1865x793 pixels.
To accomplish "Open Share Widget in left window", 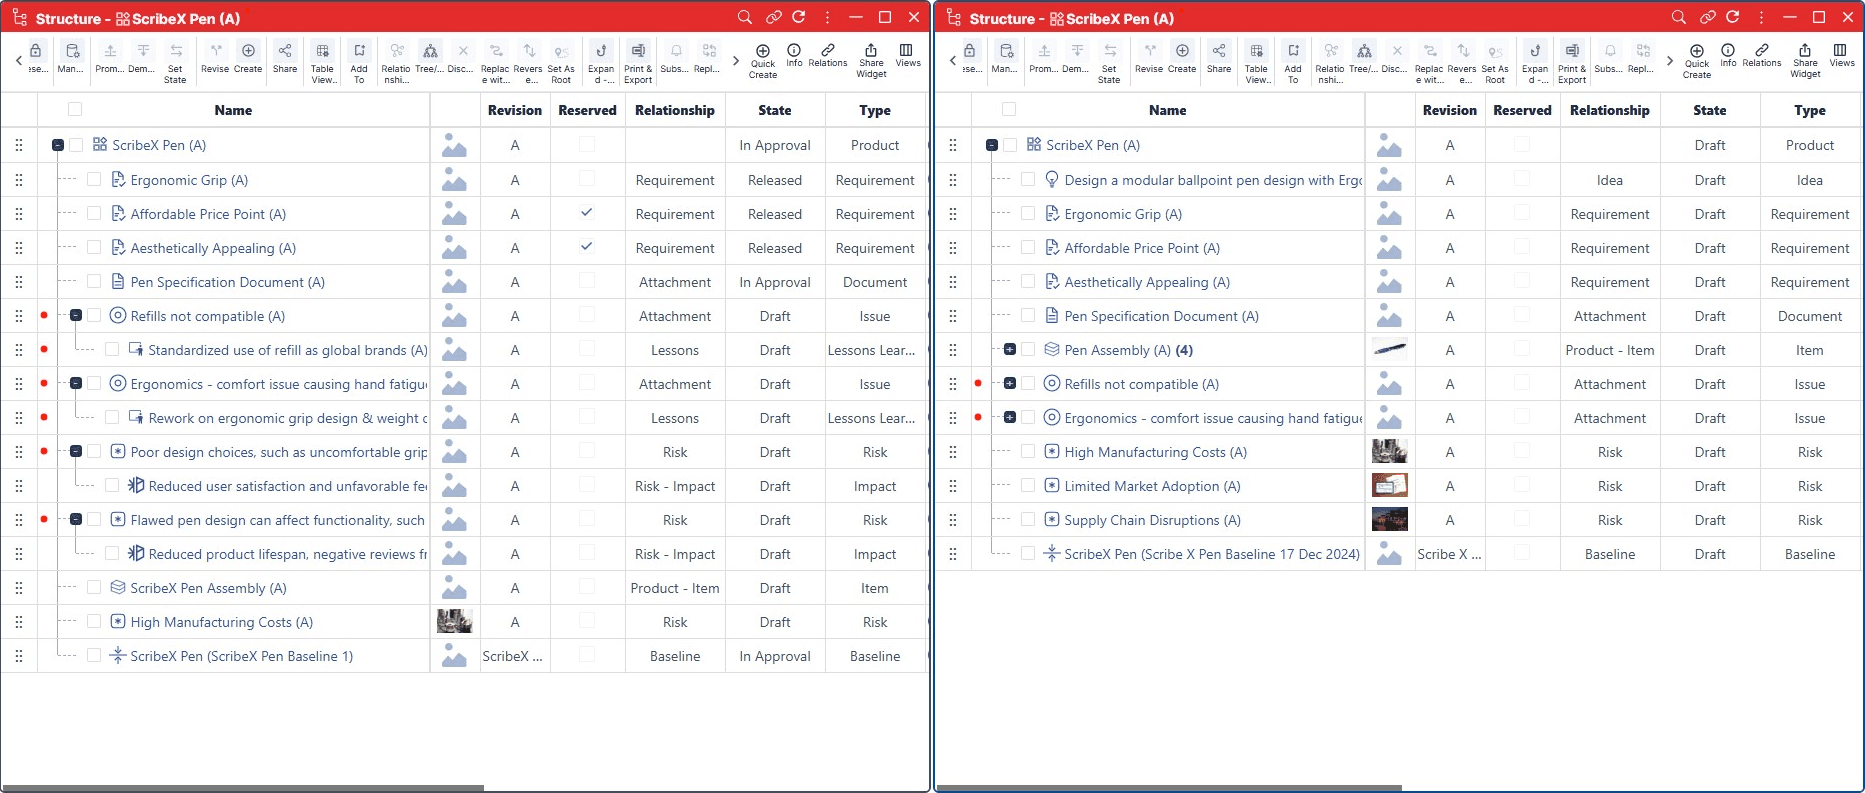I will click(x=871, y=60).
